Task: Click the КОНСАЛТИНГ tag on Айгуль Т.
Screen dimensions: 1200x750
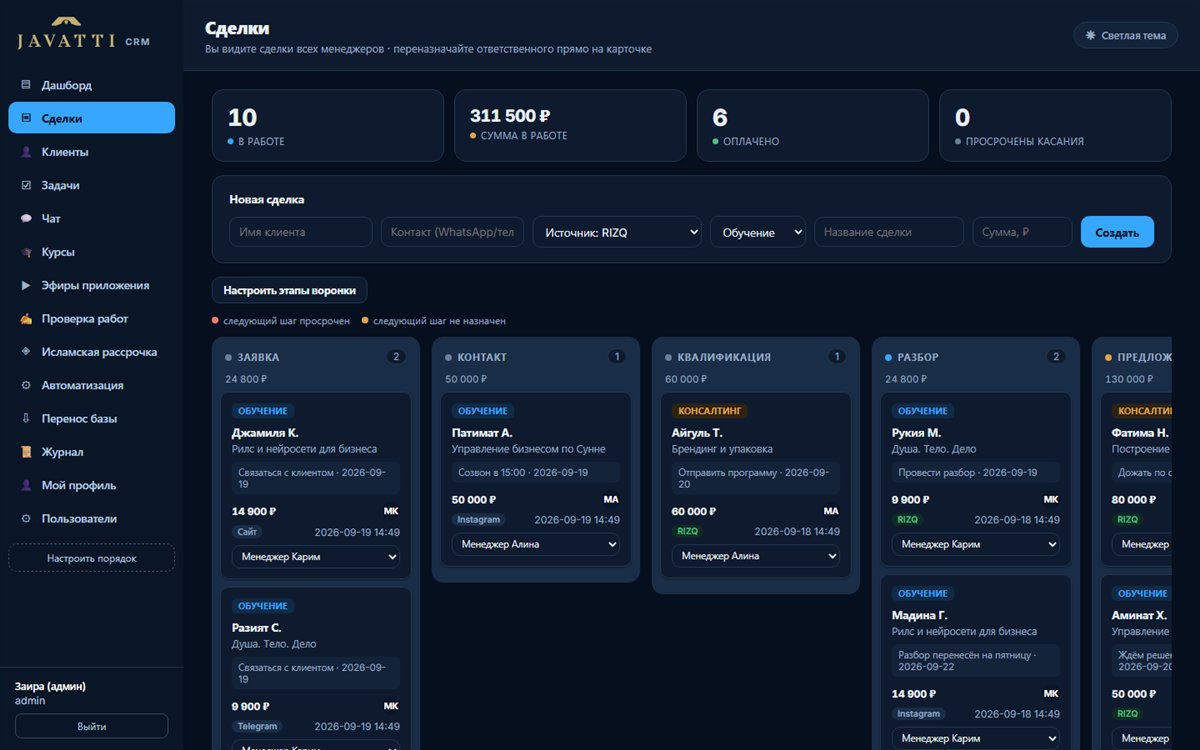Action: [709, 411]
